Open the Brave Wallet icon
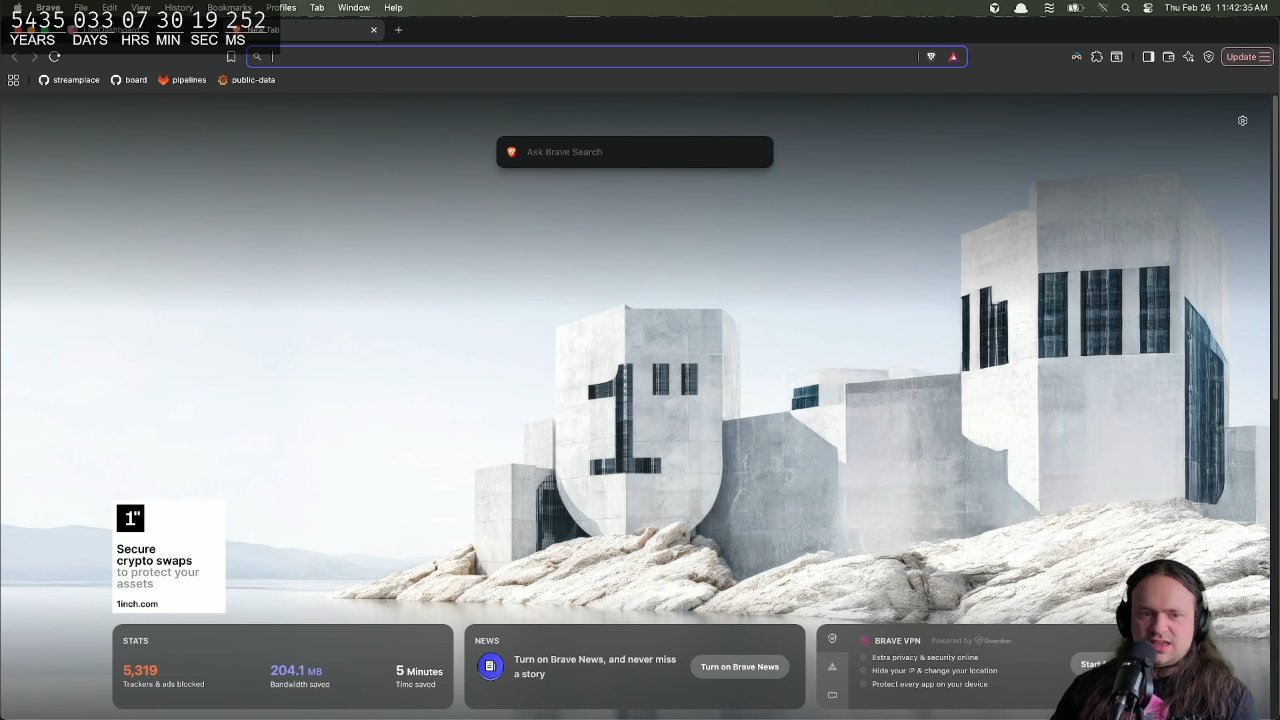Image resolution: width=1280 pixels, height=720 pixels. 1168,57
